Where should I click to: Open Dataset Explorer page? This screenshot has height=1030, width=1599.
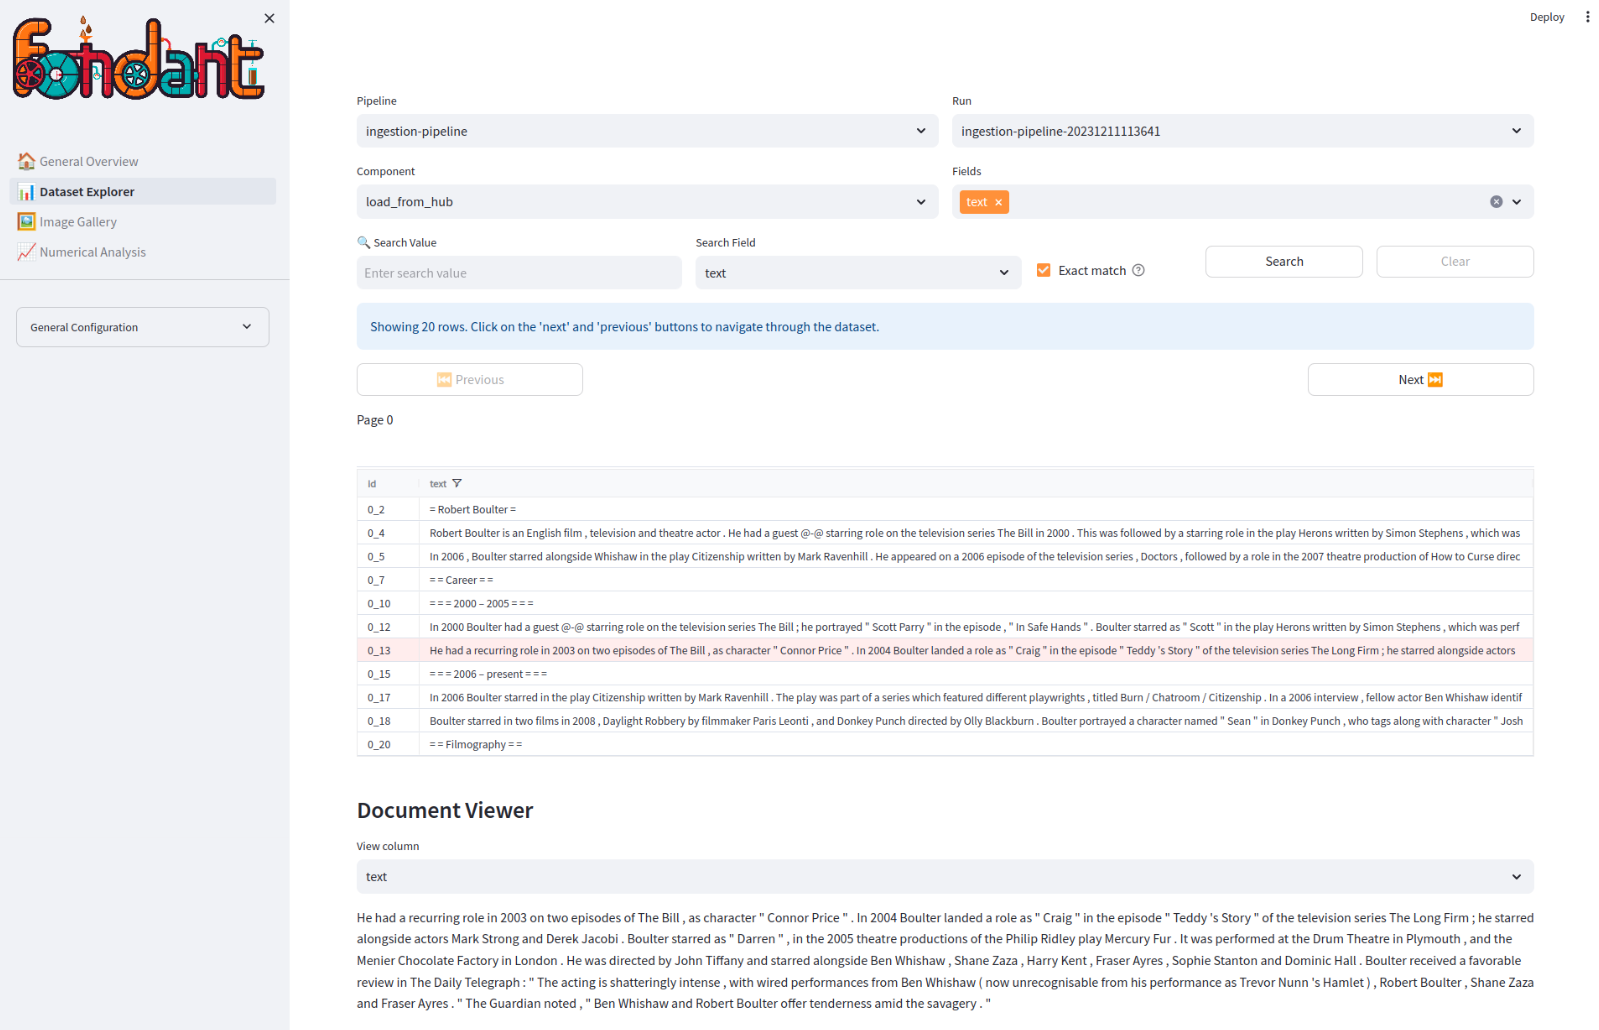[x=143, y=191]
